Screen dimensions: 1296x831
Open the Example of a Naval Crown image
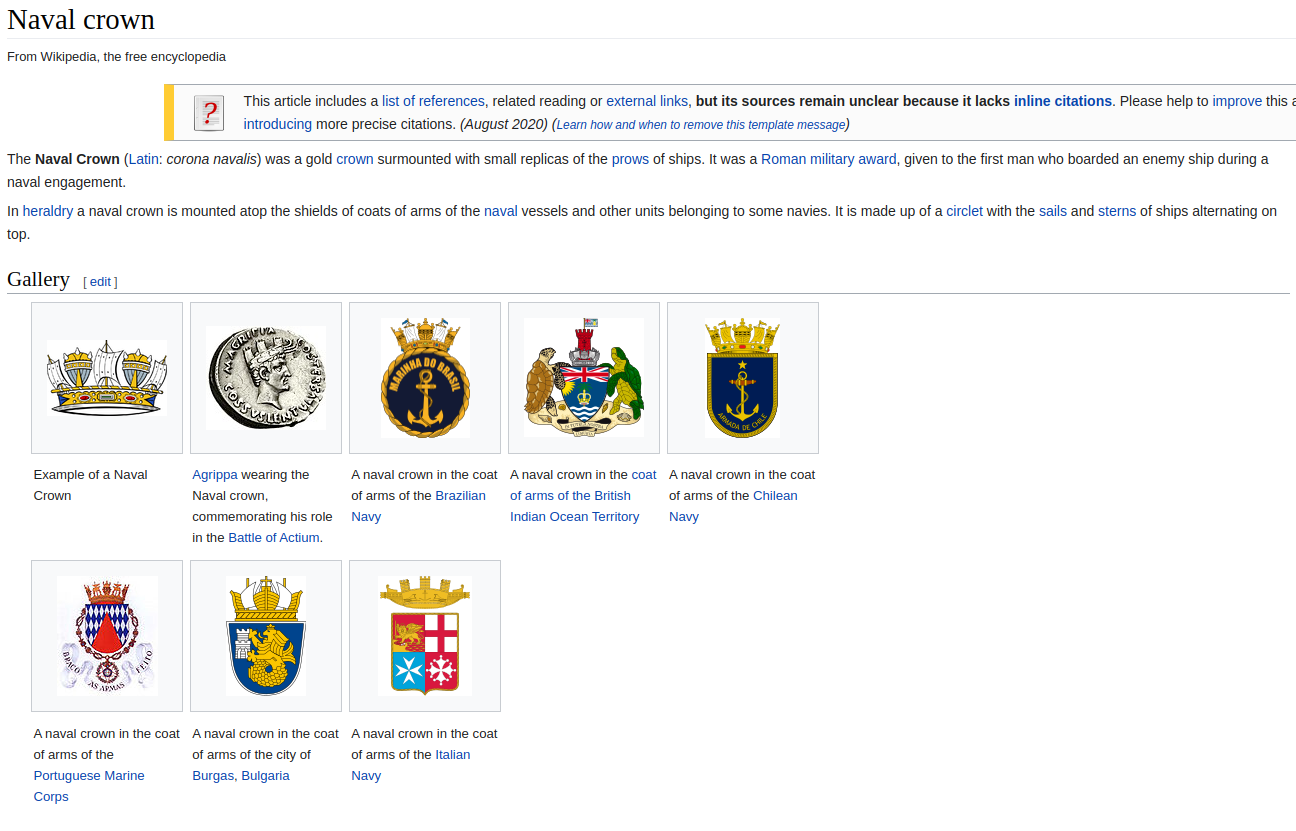(107, 378)
